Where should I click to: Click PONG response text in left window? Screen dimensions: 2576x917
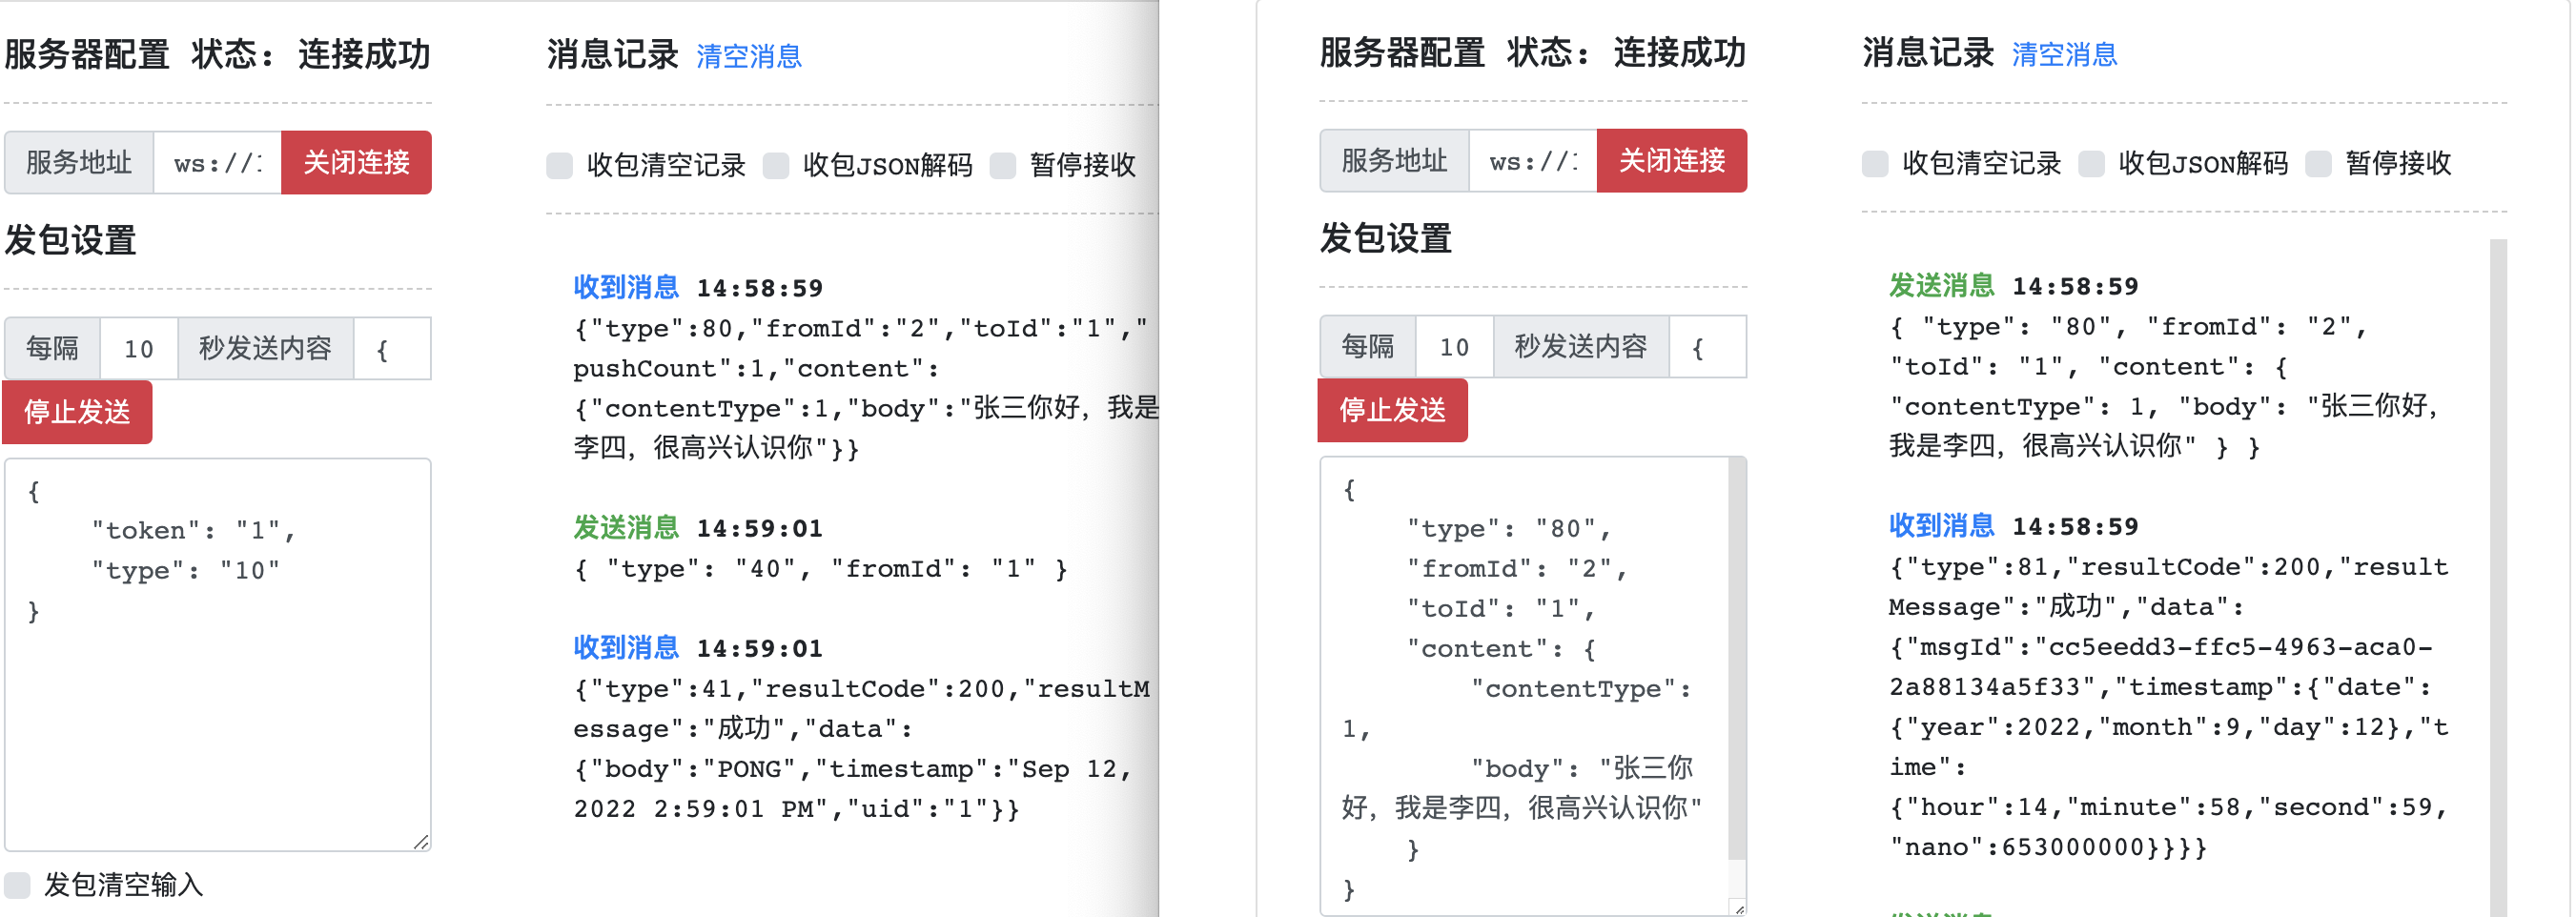click(x=756, y=769)
